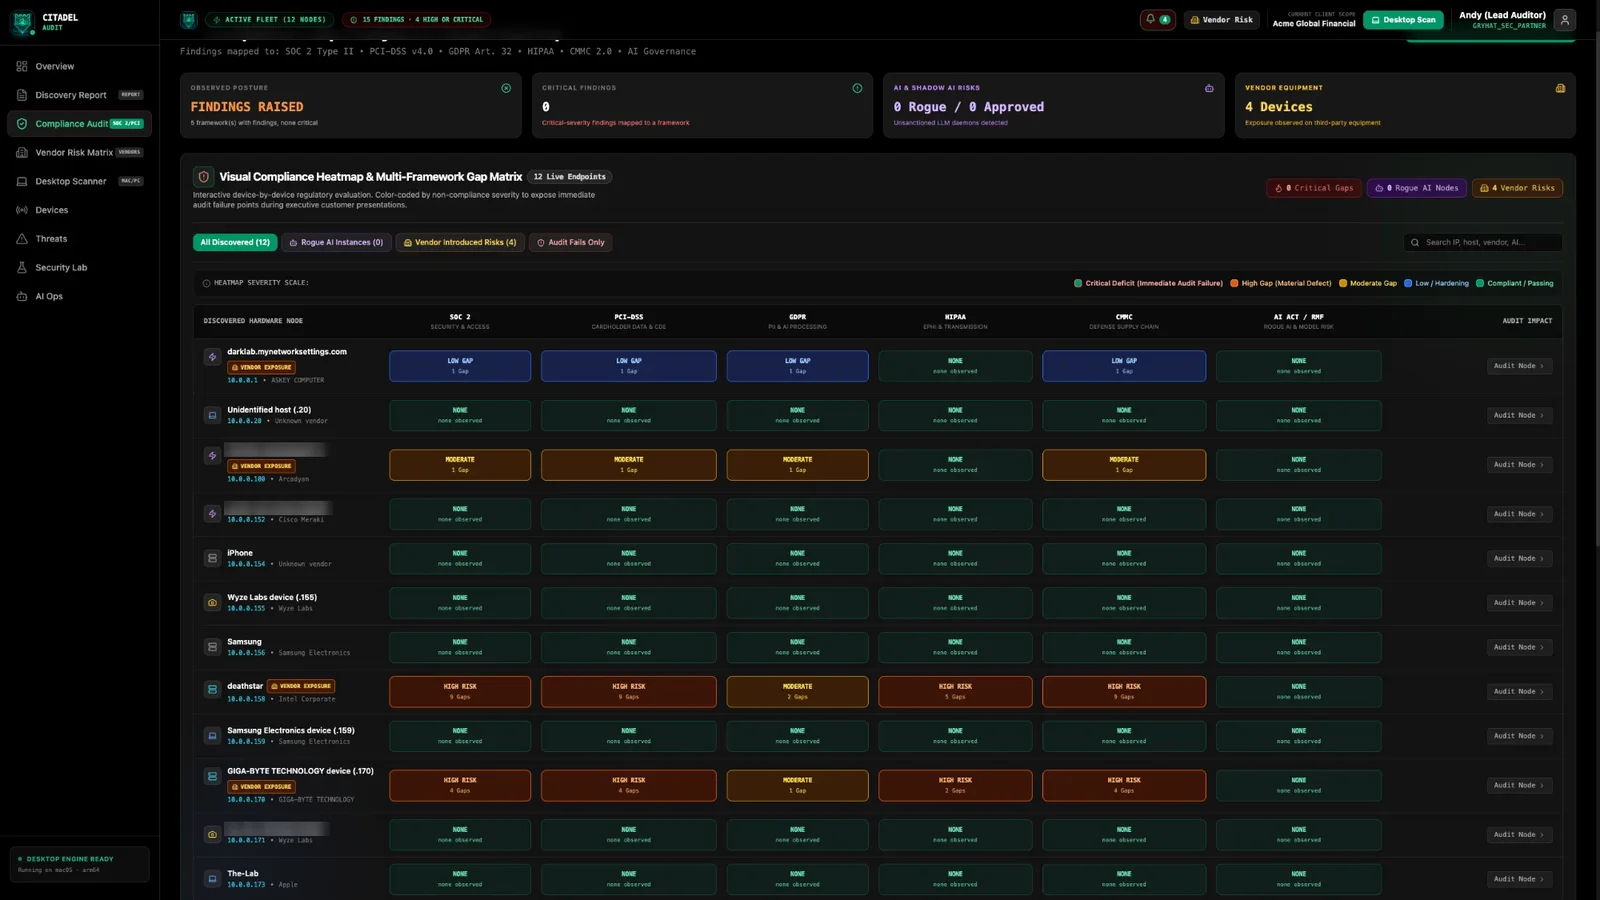This screenshot has width=1600, height=900.
Task: Click the 4 Vendor Risks chip
Action: pos(1517,188)
